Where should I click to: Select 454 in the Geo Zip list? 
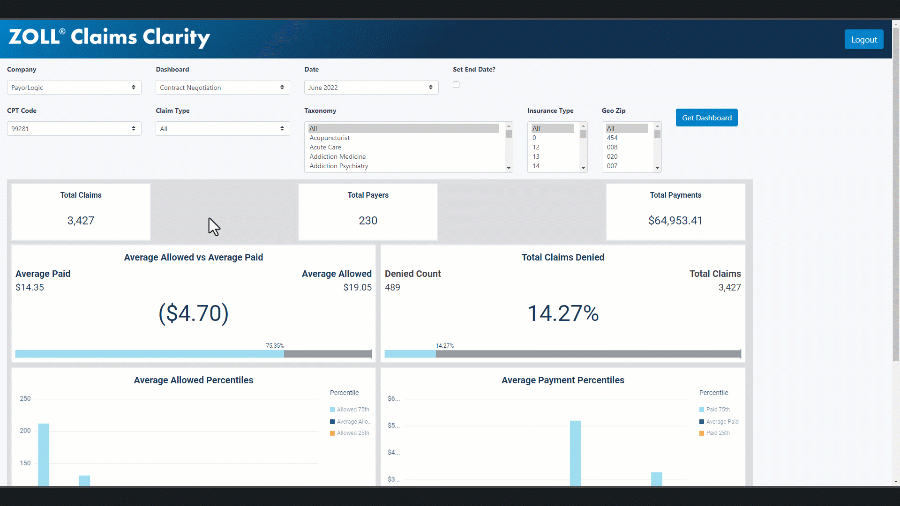click(x=627, y=138)
